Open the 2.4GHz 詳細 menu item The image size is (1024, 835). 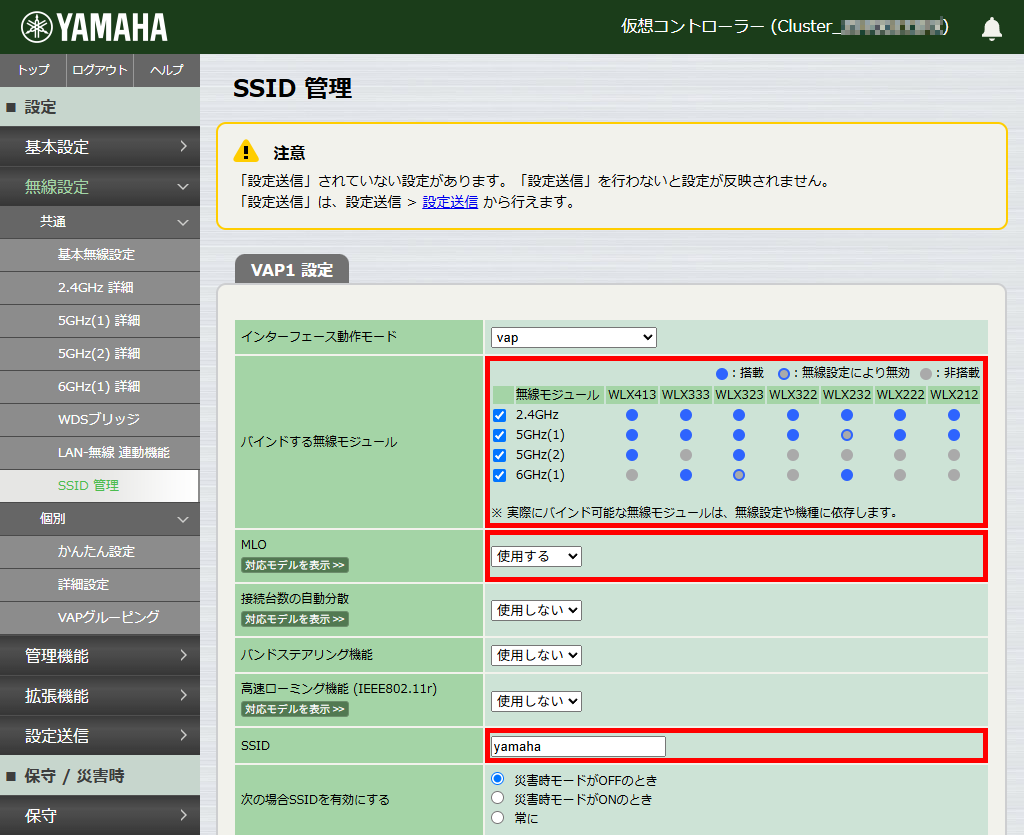pos(100,288)
